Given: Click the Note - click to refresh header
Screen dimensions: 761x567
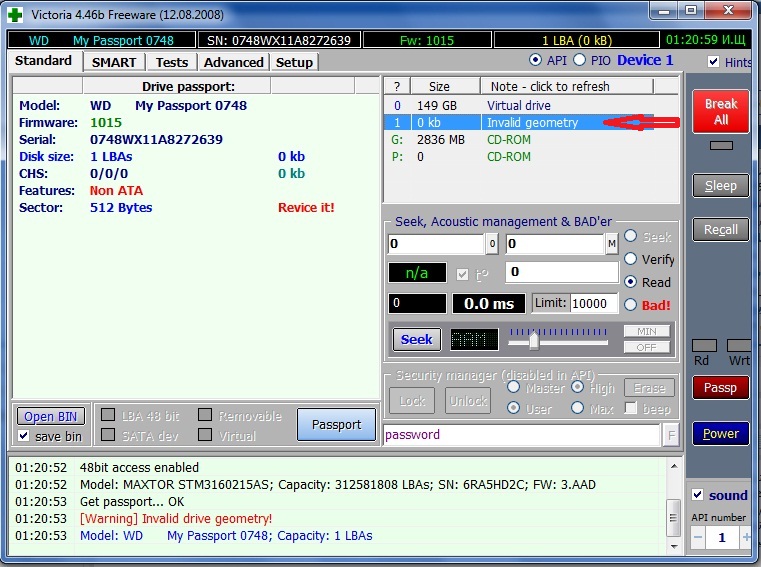Looking at the screenshot, I should coord(566,86).
